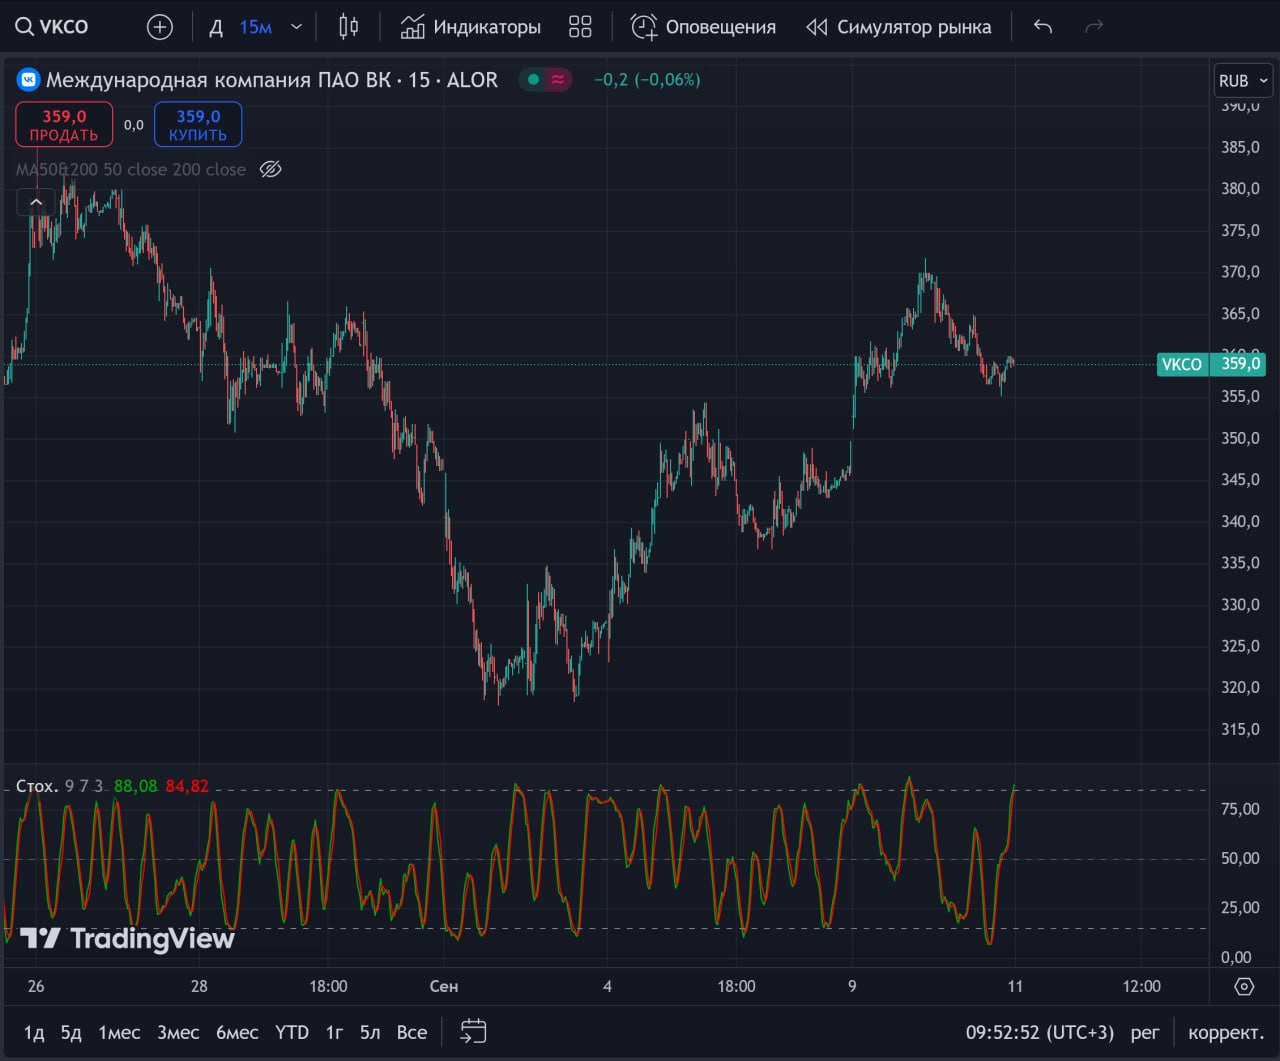Click the 12:00 label on time axis
This screenshot has width=1280, height=1061.
1142,986
